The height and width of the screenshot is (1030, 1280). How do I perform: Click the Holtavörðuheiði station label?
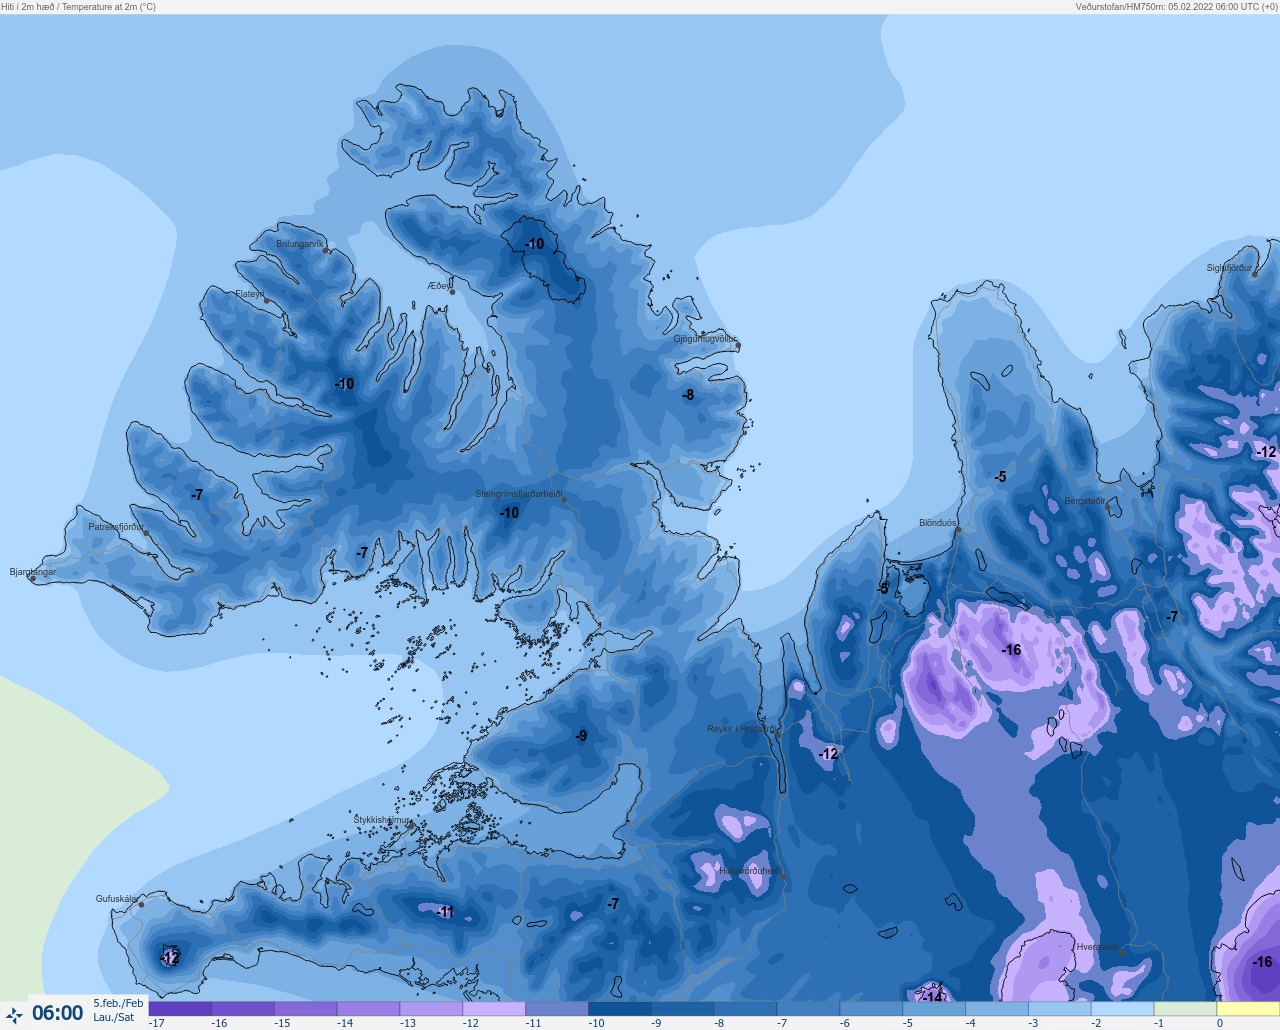click(x=751, y=871)
